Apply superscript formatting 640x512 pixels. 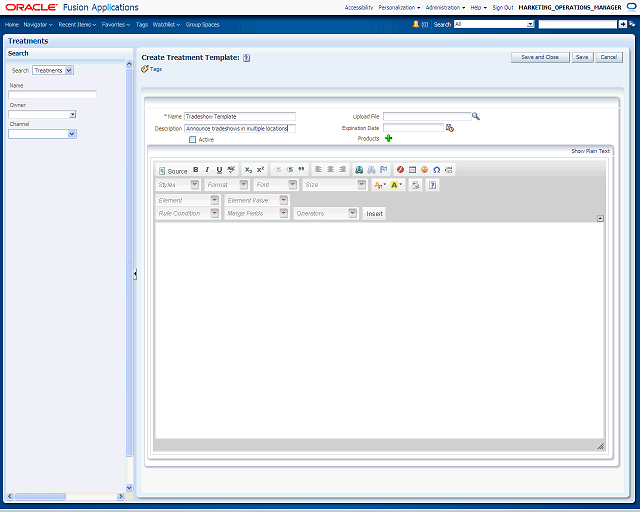click(x=260, y=170)
